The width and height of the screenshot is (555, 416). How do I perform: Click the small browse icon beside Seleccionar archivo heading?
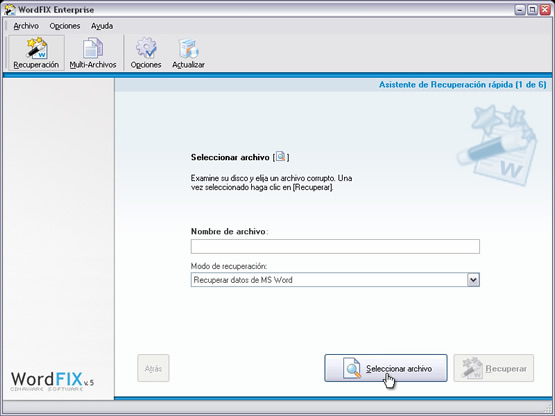pos(281,156)
